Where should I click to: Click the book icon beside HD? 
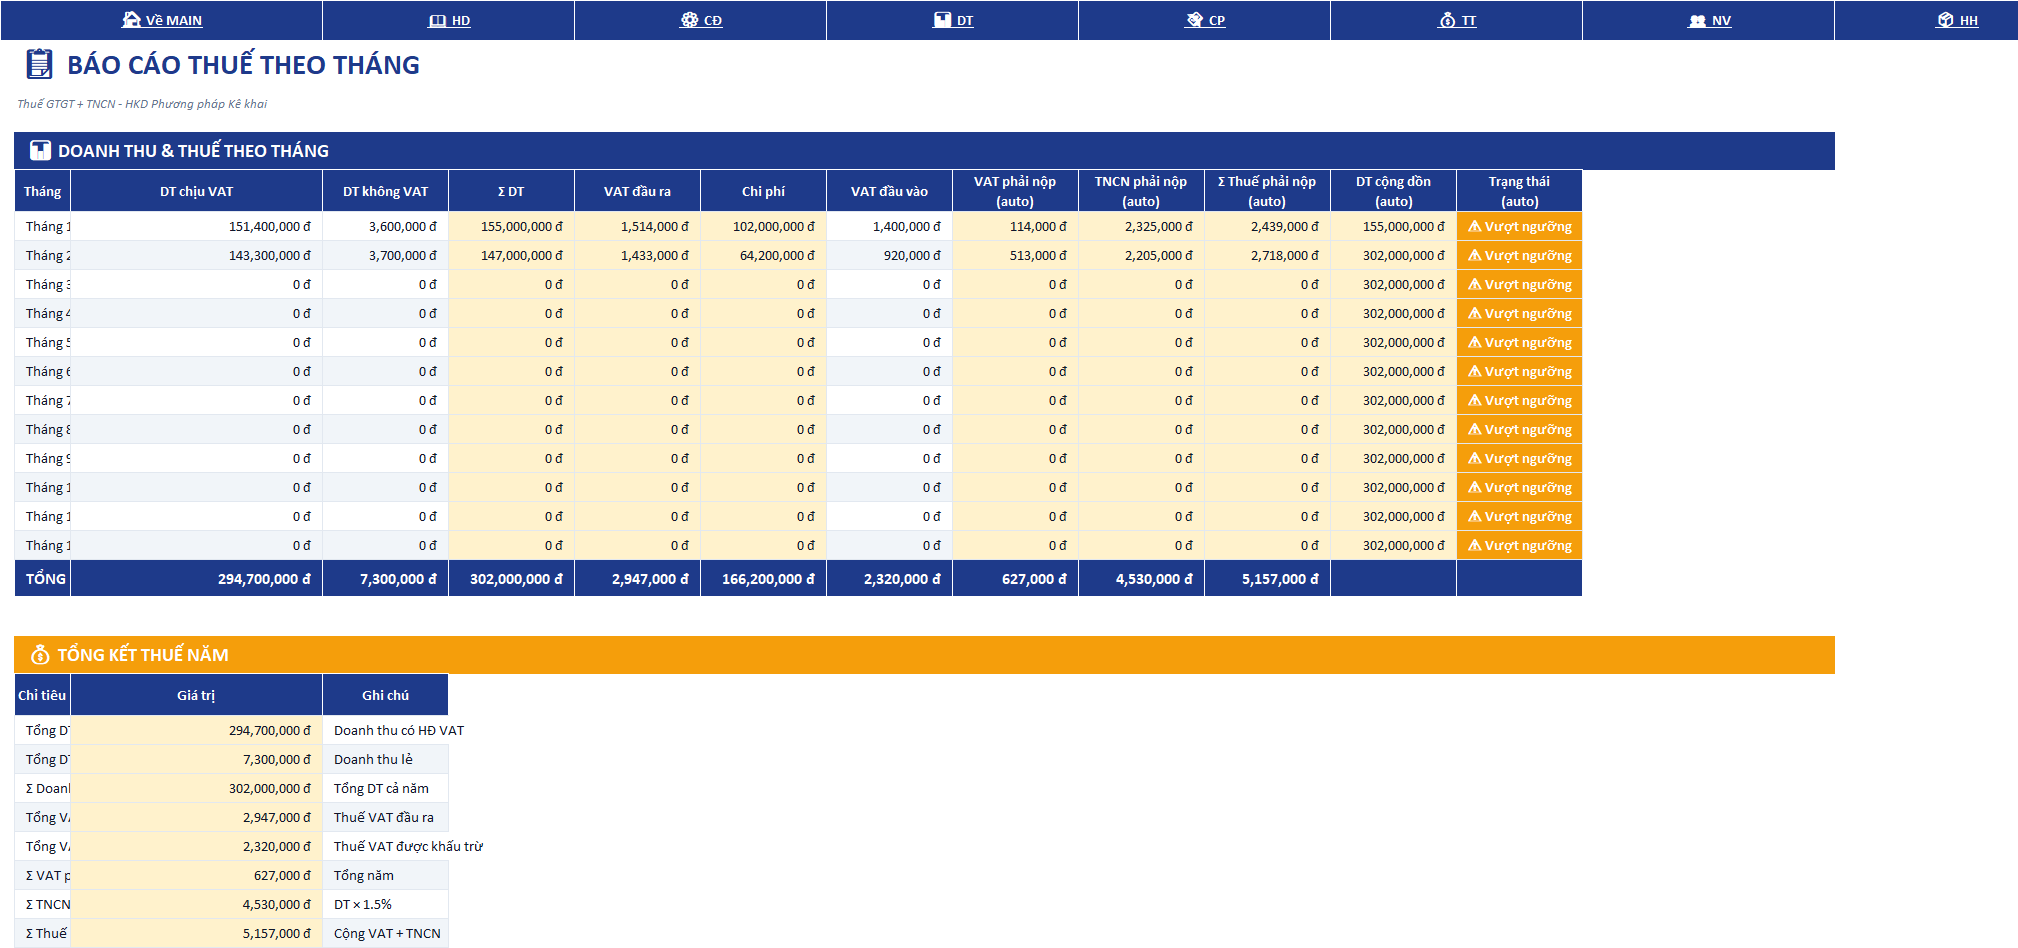click(437, 20)
